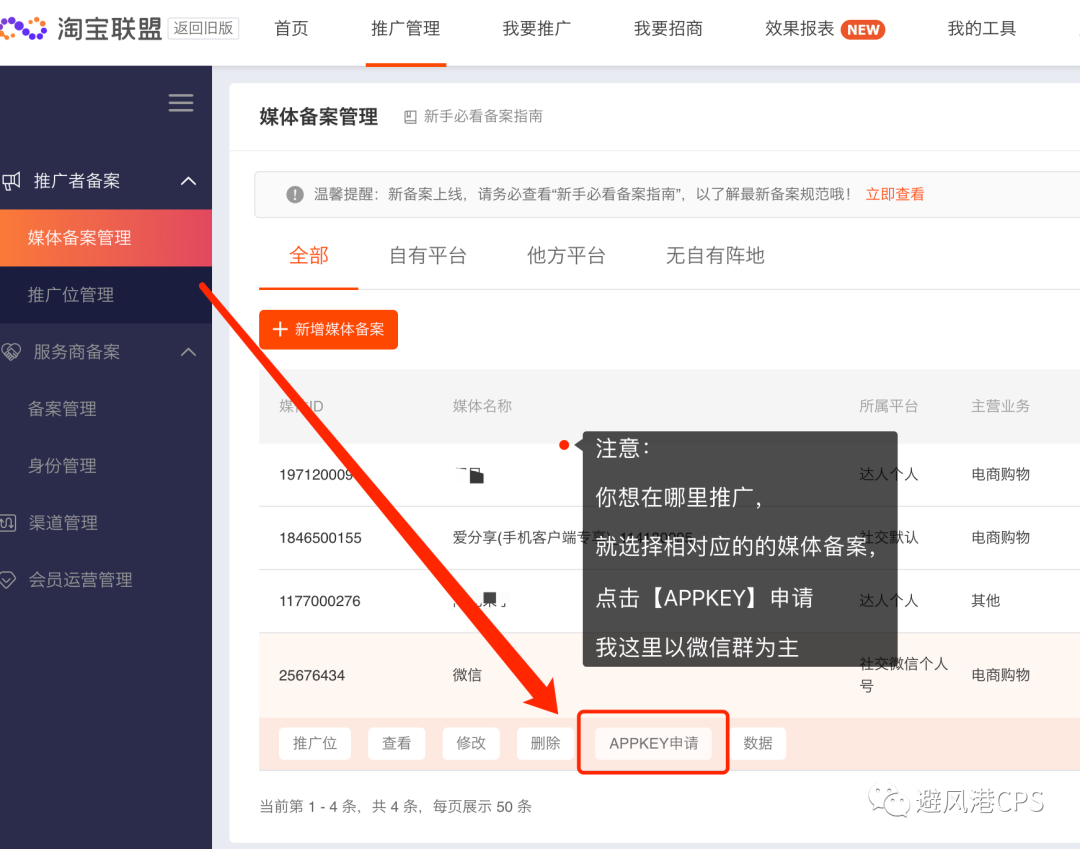Open 推广管理 in the top navigation

406,29
